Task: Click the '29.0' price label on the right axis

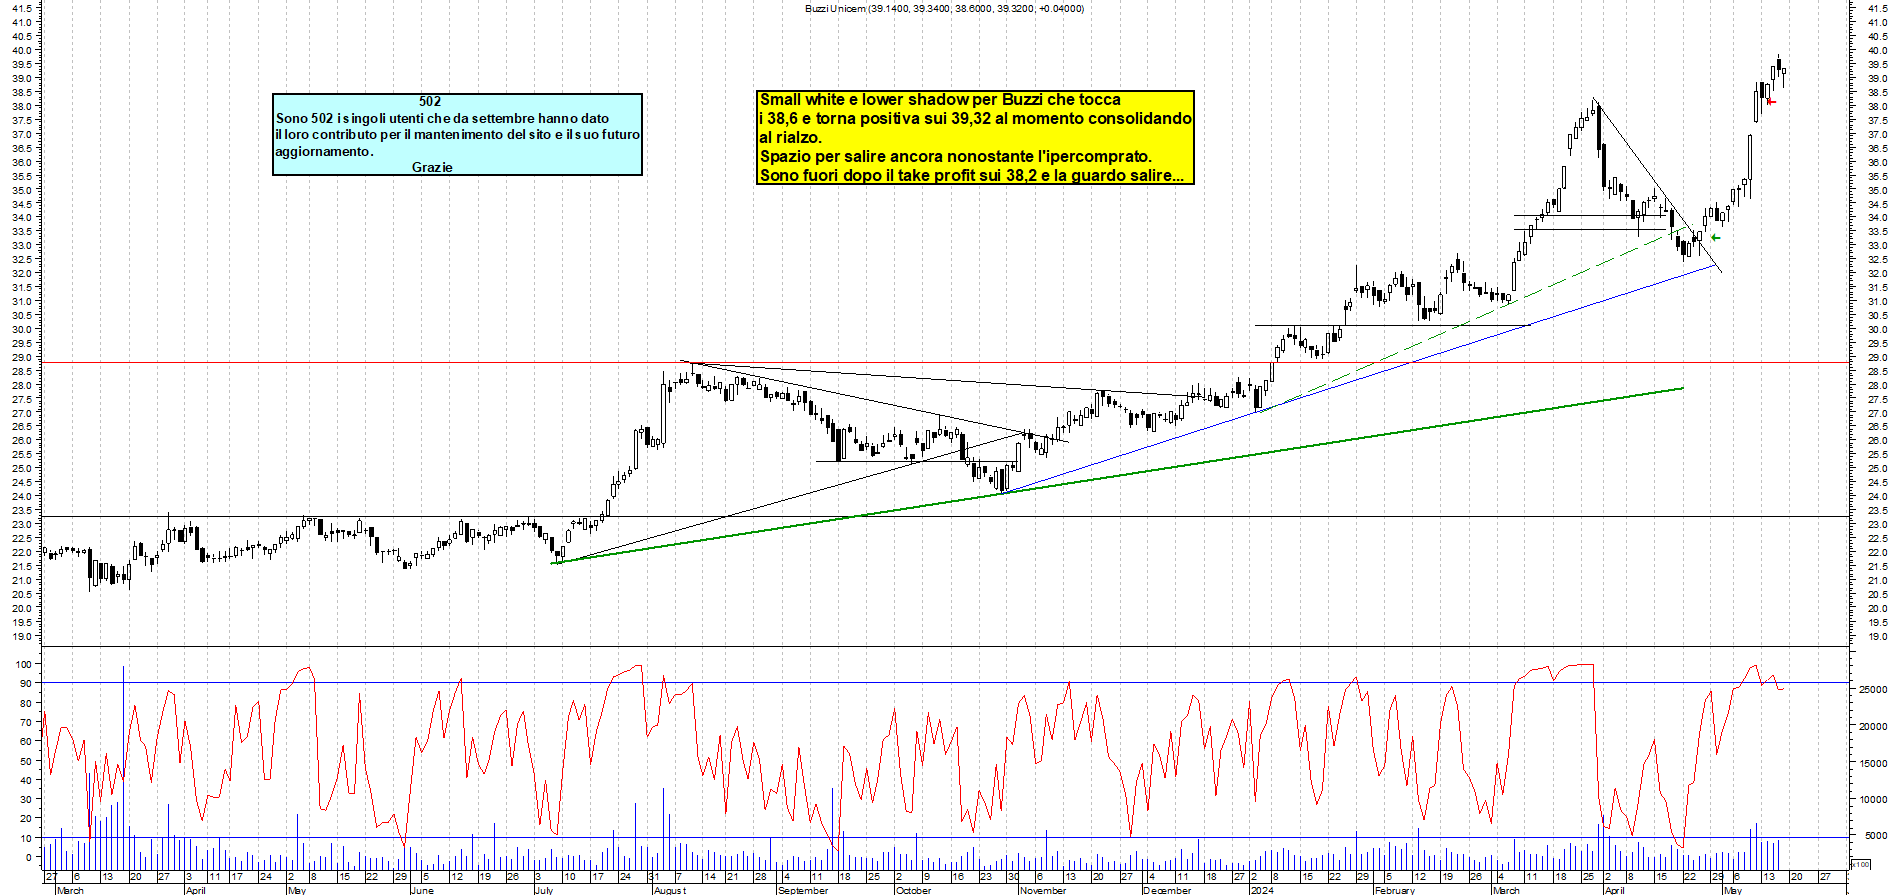Action: (1877, 357)
